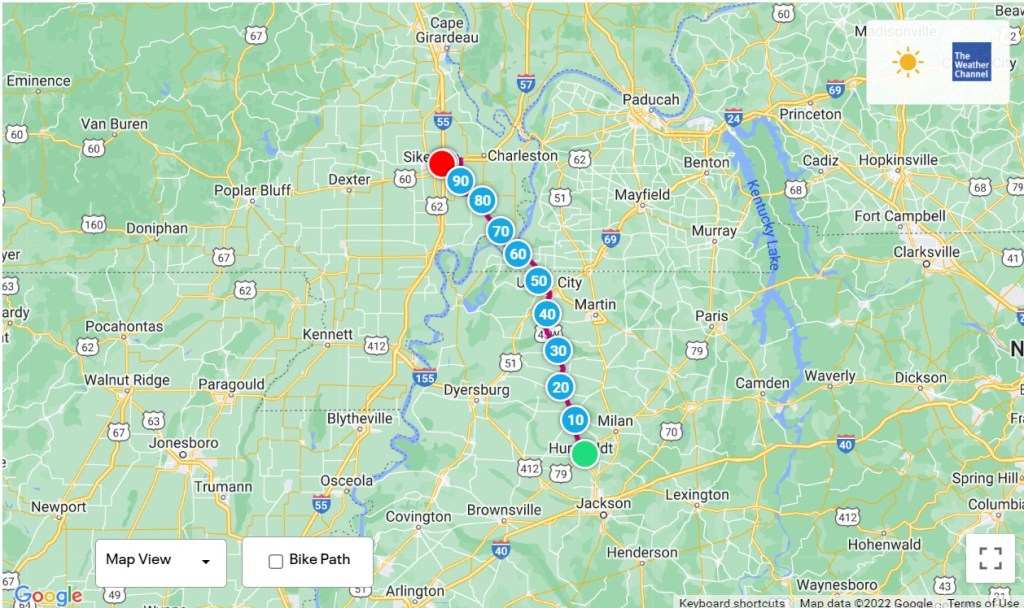Click the red end-point marker near Sikeston

tap(442, 163)
